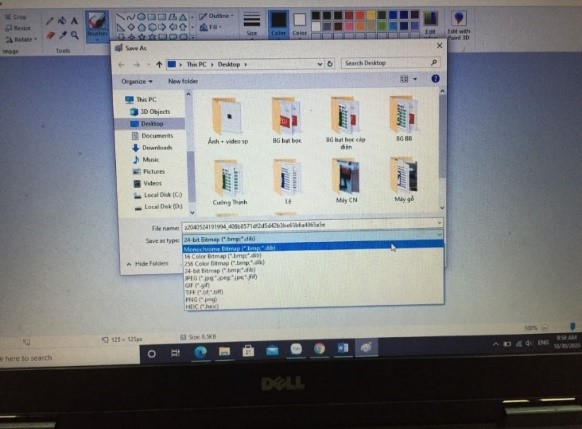
Task: Pick the white color swatch
Action: [316, 26]
